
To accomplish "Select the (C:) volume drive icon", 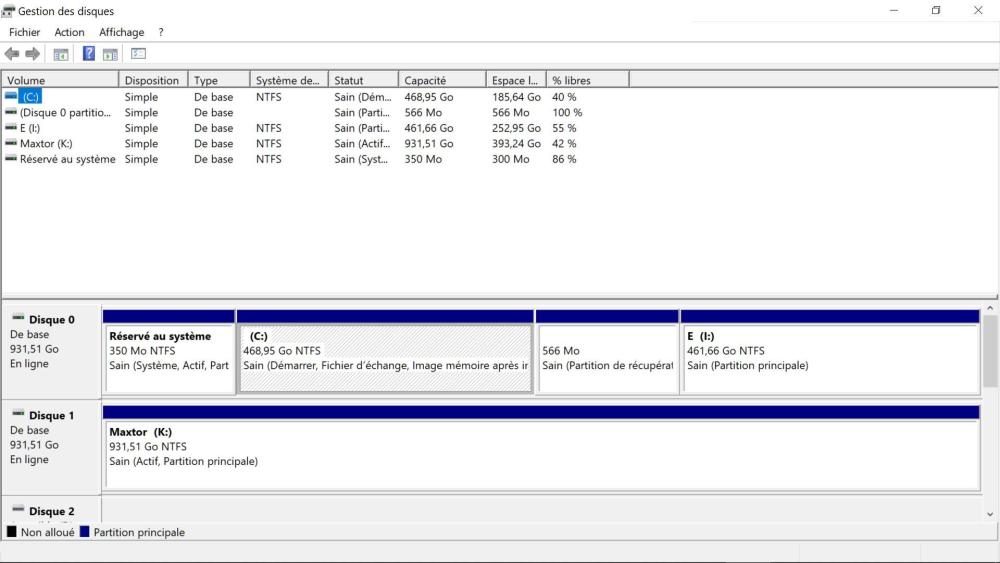I will pyautogui.click(x=11, y=96).
